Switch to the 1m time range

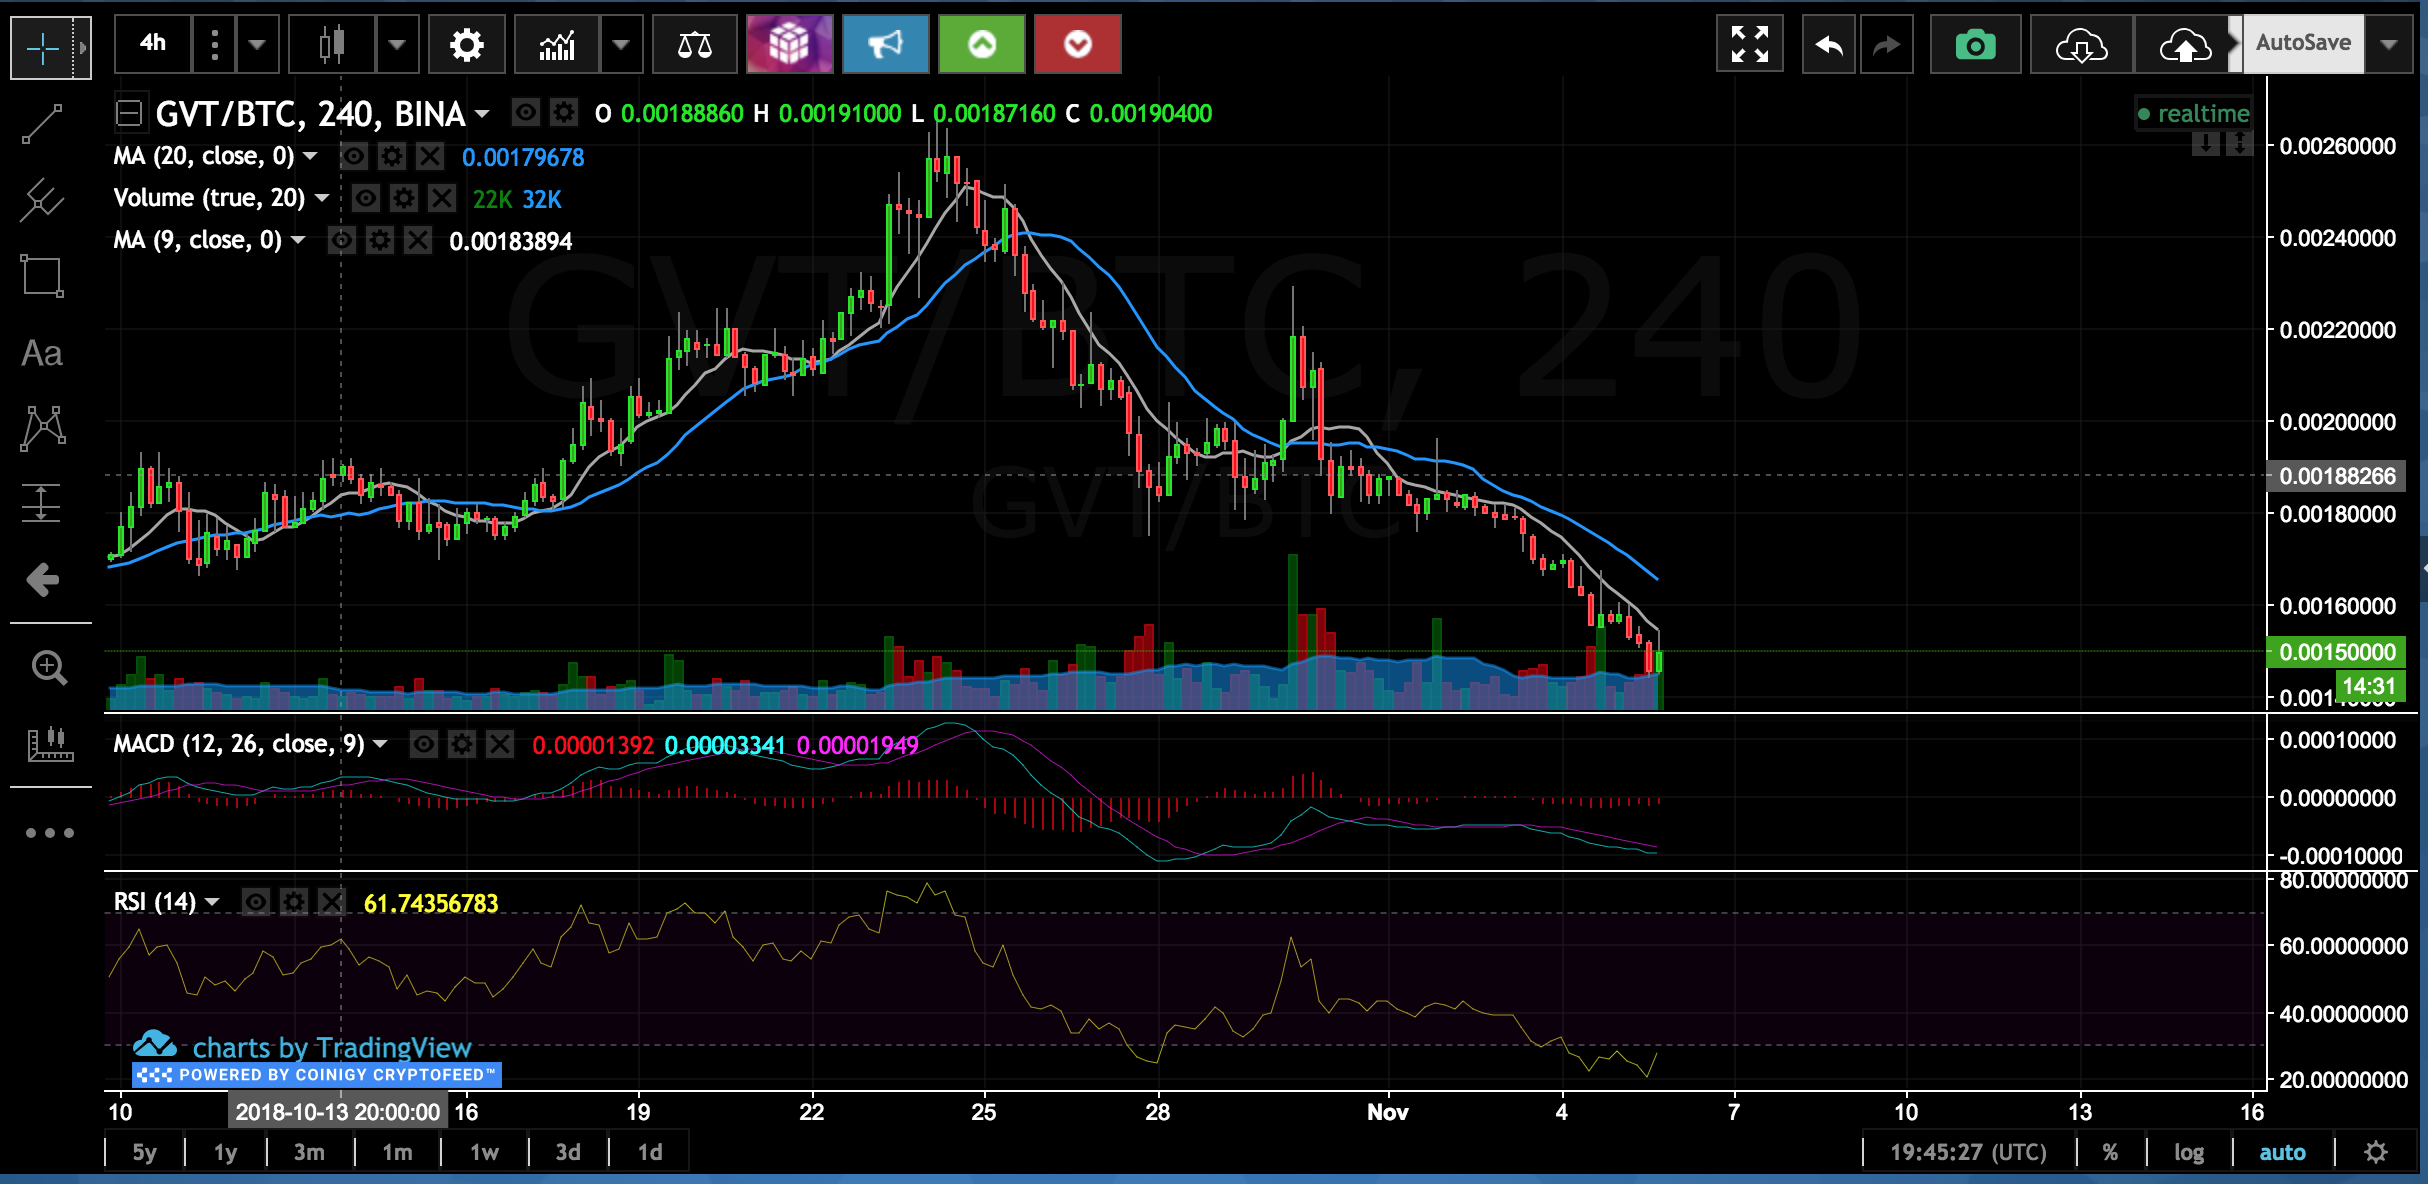pos(397,1152)
